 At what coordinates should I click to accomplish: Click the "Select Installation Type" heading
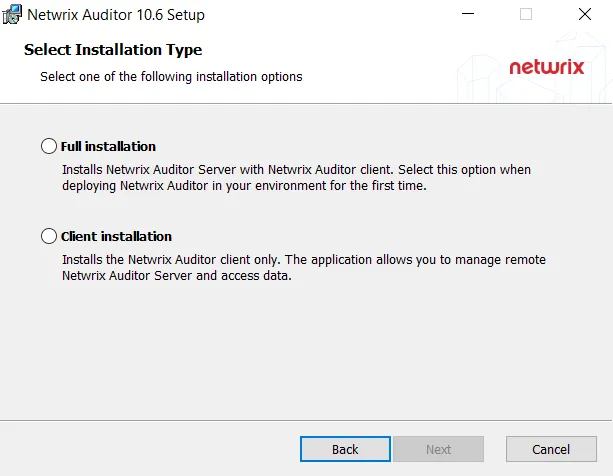[x=113, y=50]
